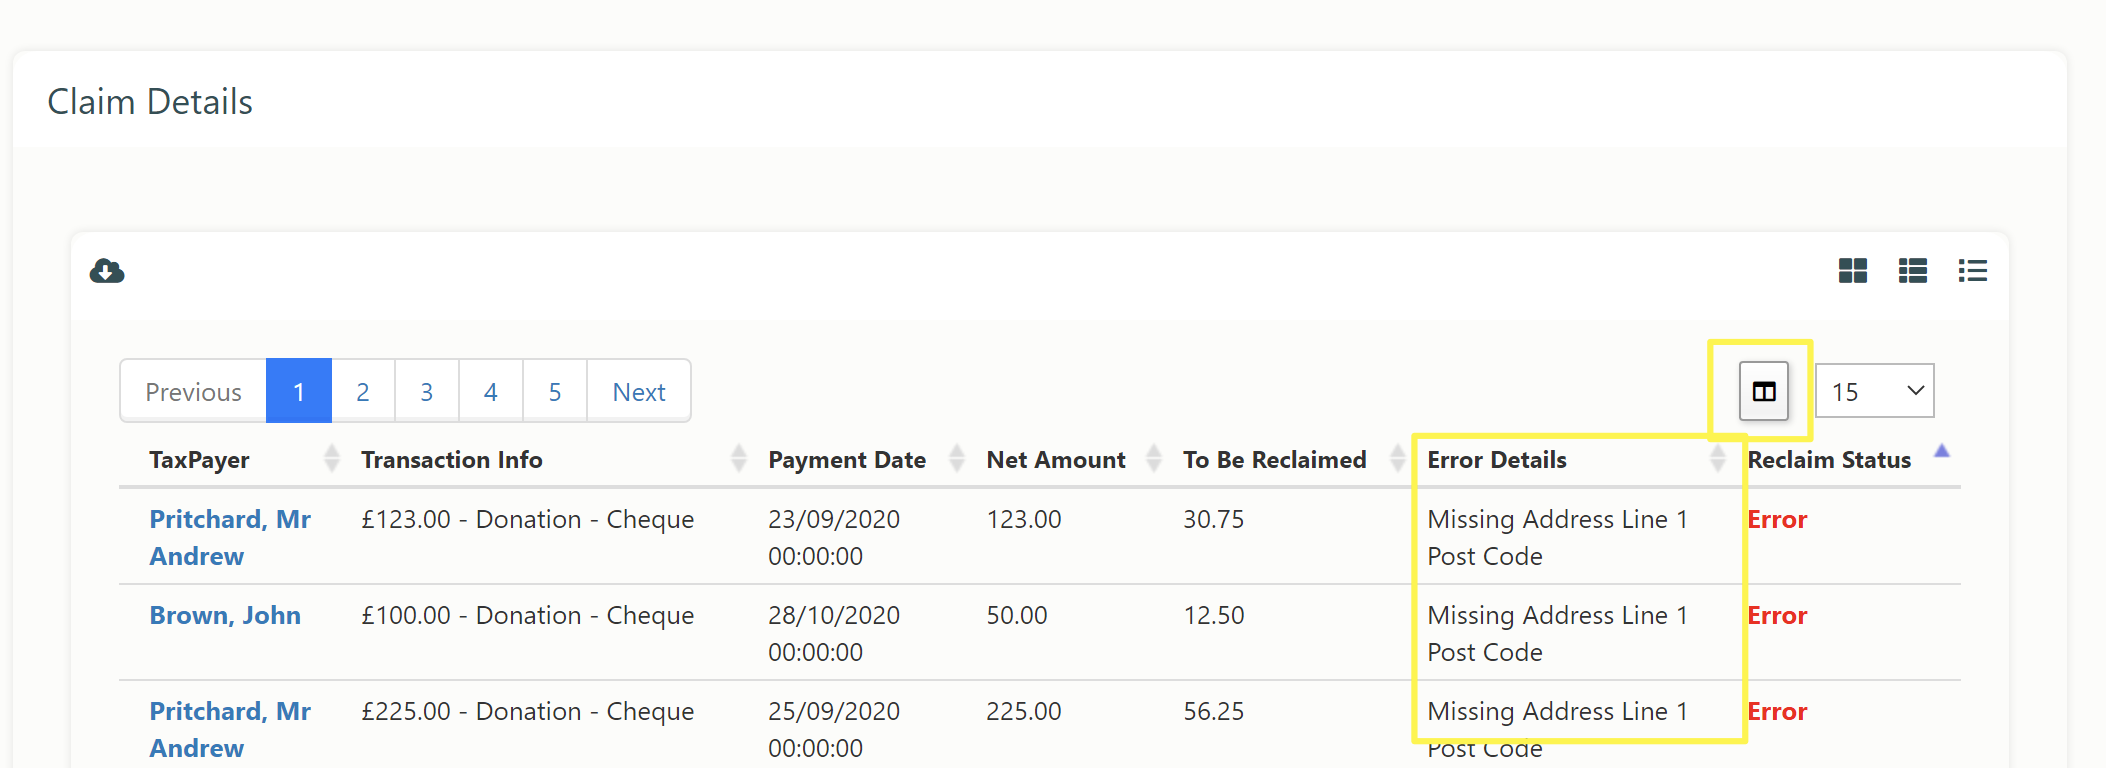Click net amount 123.00
This screenshot has width=2106, height=768.
1024,519
